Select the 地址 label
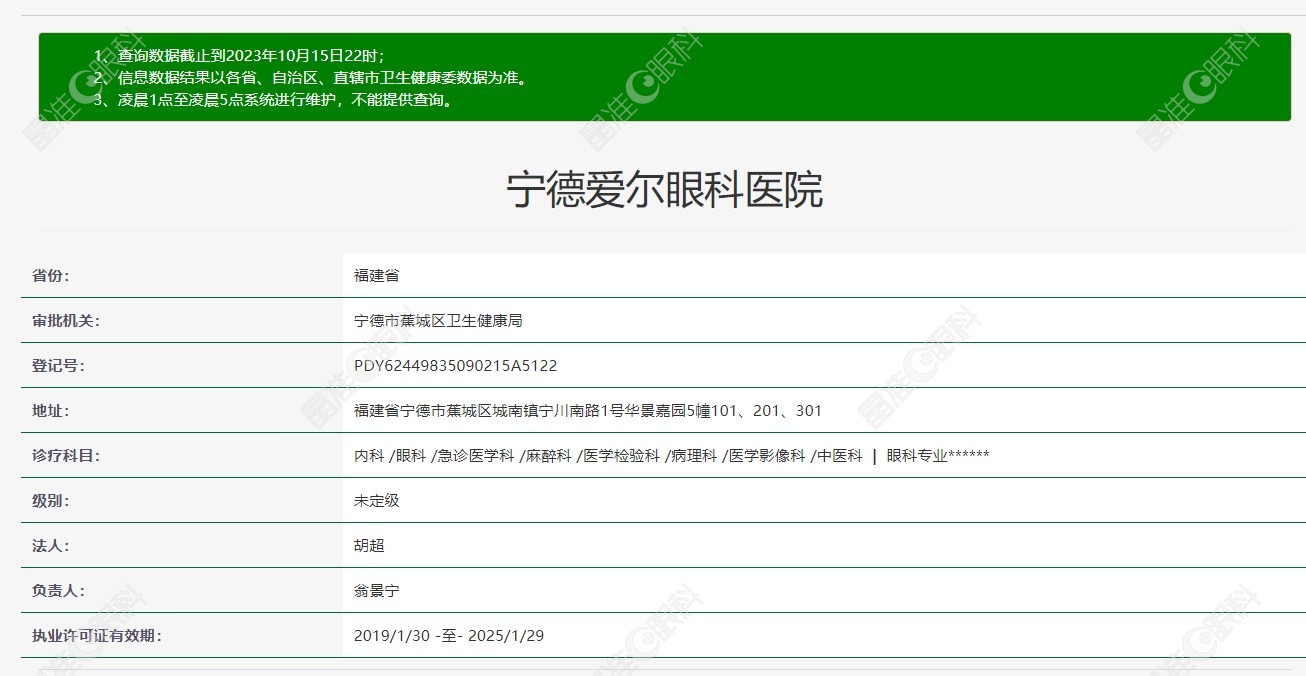This screenshot has height=676, width=1306. [x=50, y=411]
